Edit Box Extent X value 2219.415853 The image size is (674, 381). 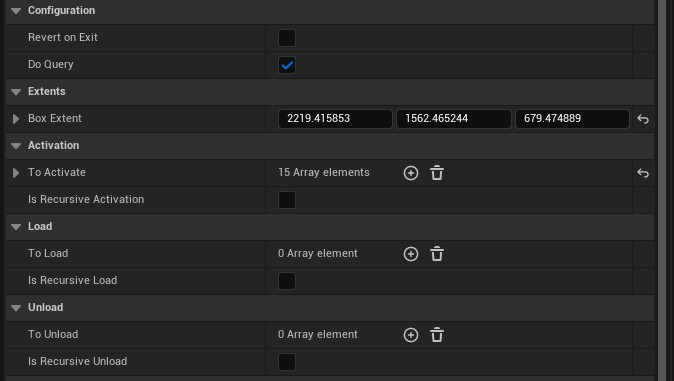click(x=335, y=119)
